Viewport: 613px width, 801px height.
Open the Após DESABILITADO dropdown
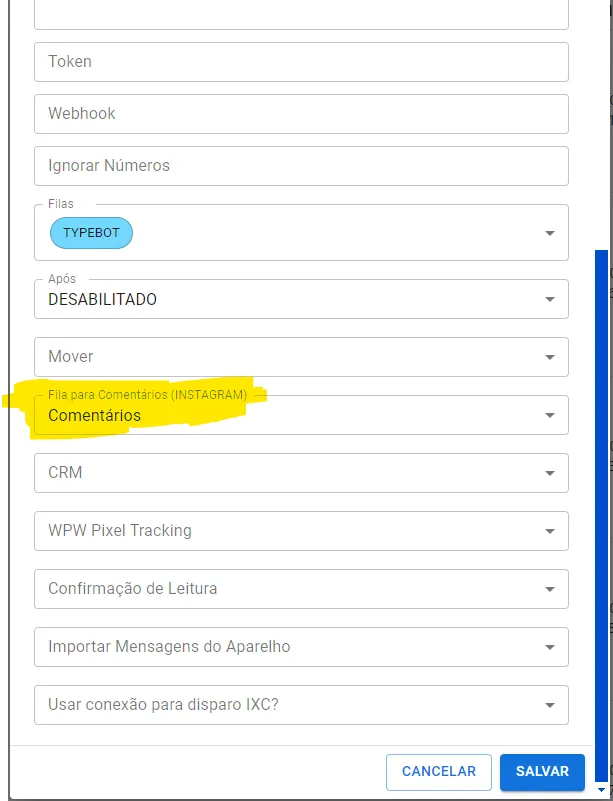coord(301,299)
